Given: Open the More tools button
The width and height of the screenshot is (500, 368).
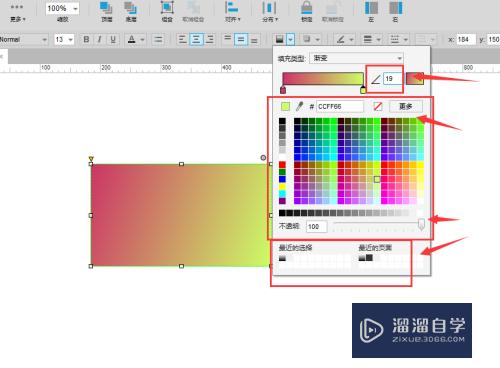Looking at the screenshot, I should [x=17, y=12].
